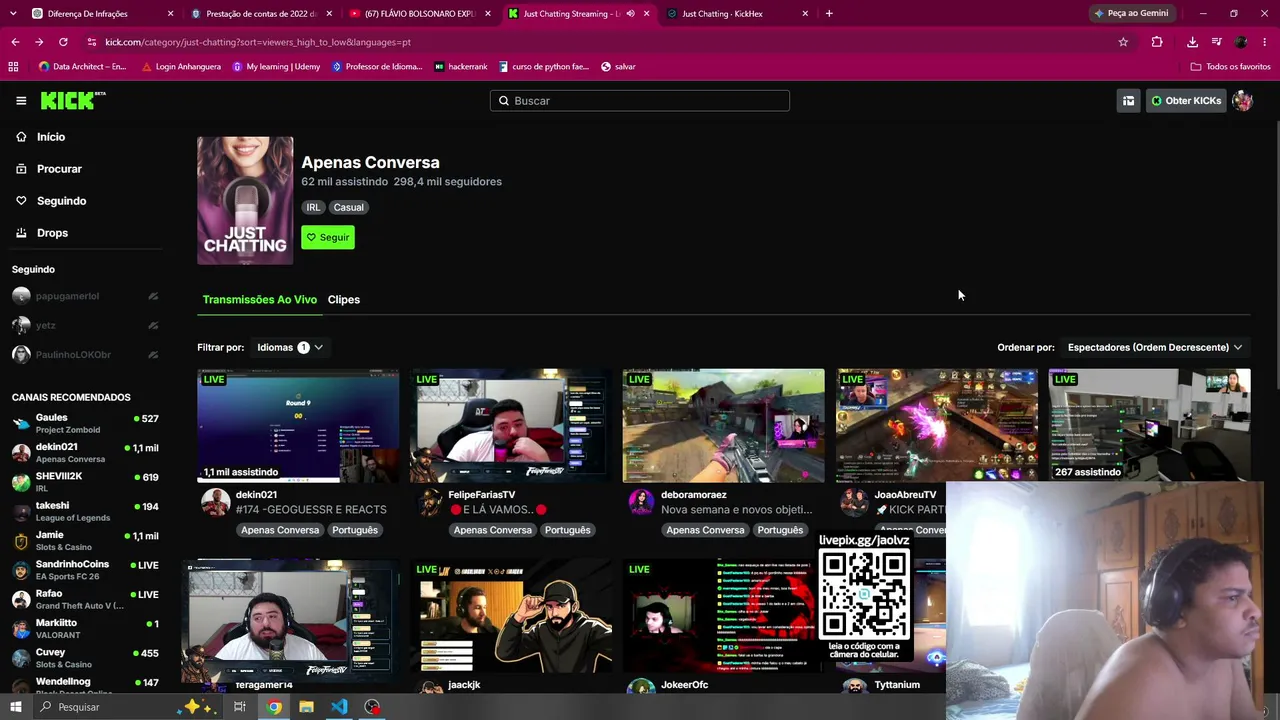
Task: Open the Chrome extensions puzzle icon
Action: (1157, 42)
